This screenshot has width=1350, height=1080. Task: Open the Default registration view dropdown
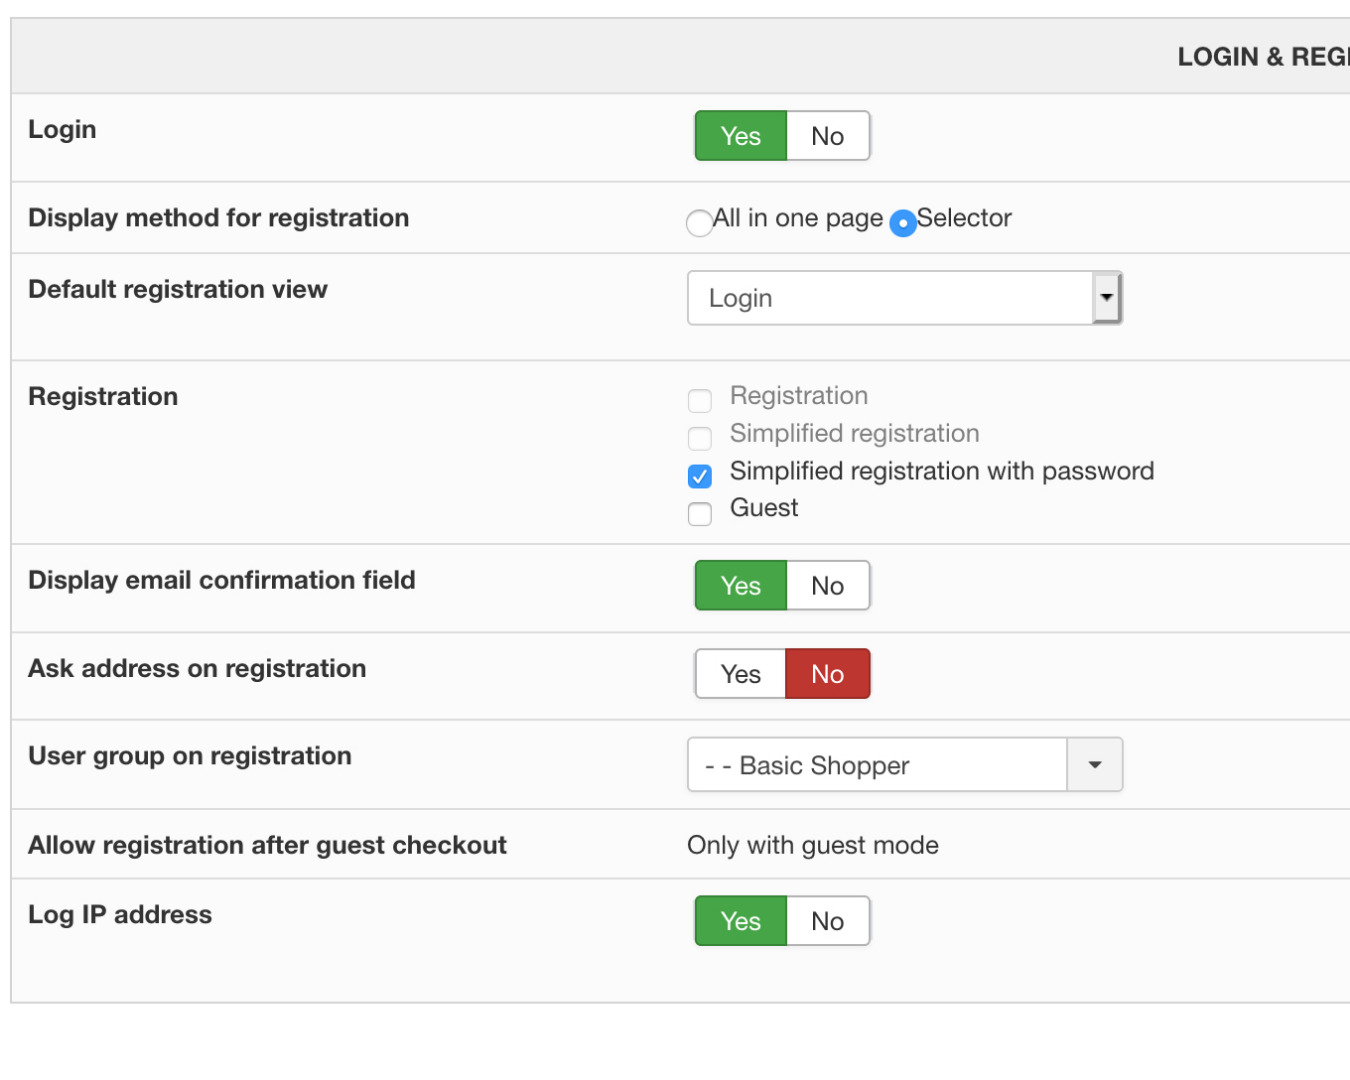pos(890,298)
